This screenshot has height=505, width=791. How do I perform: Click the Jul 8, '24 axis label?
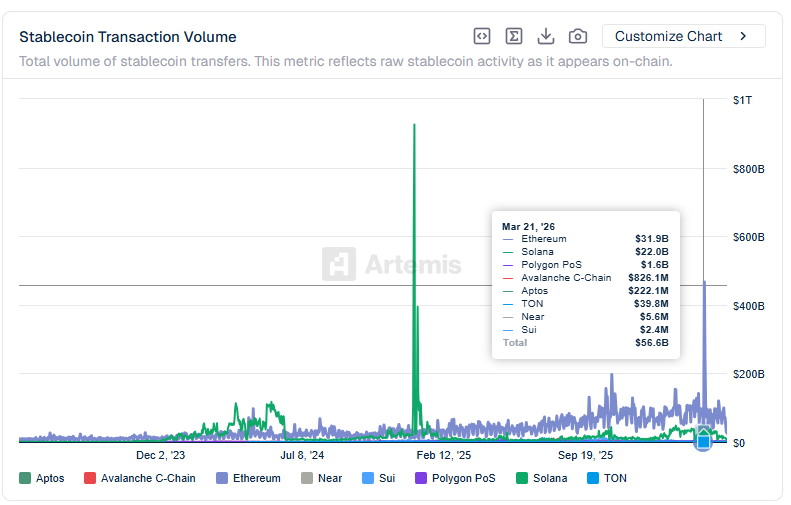click(x=302, y=455)
